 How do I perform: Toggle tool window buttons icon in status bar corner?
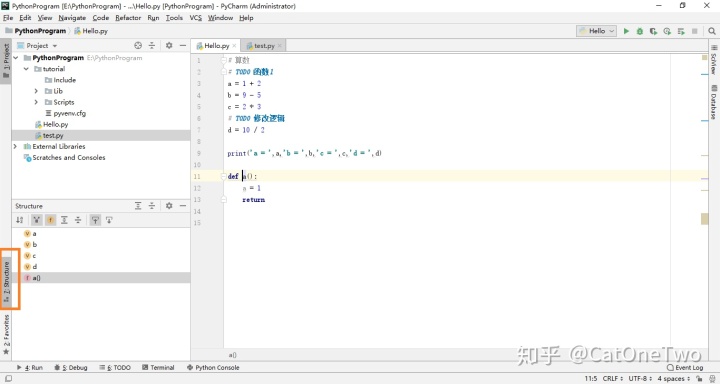(8, 378)
